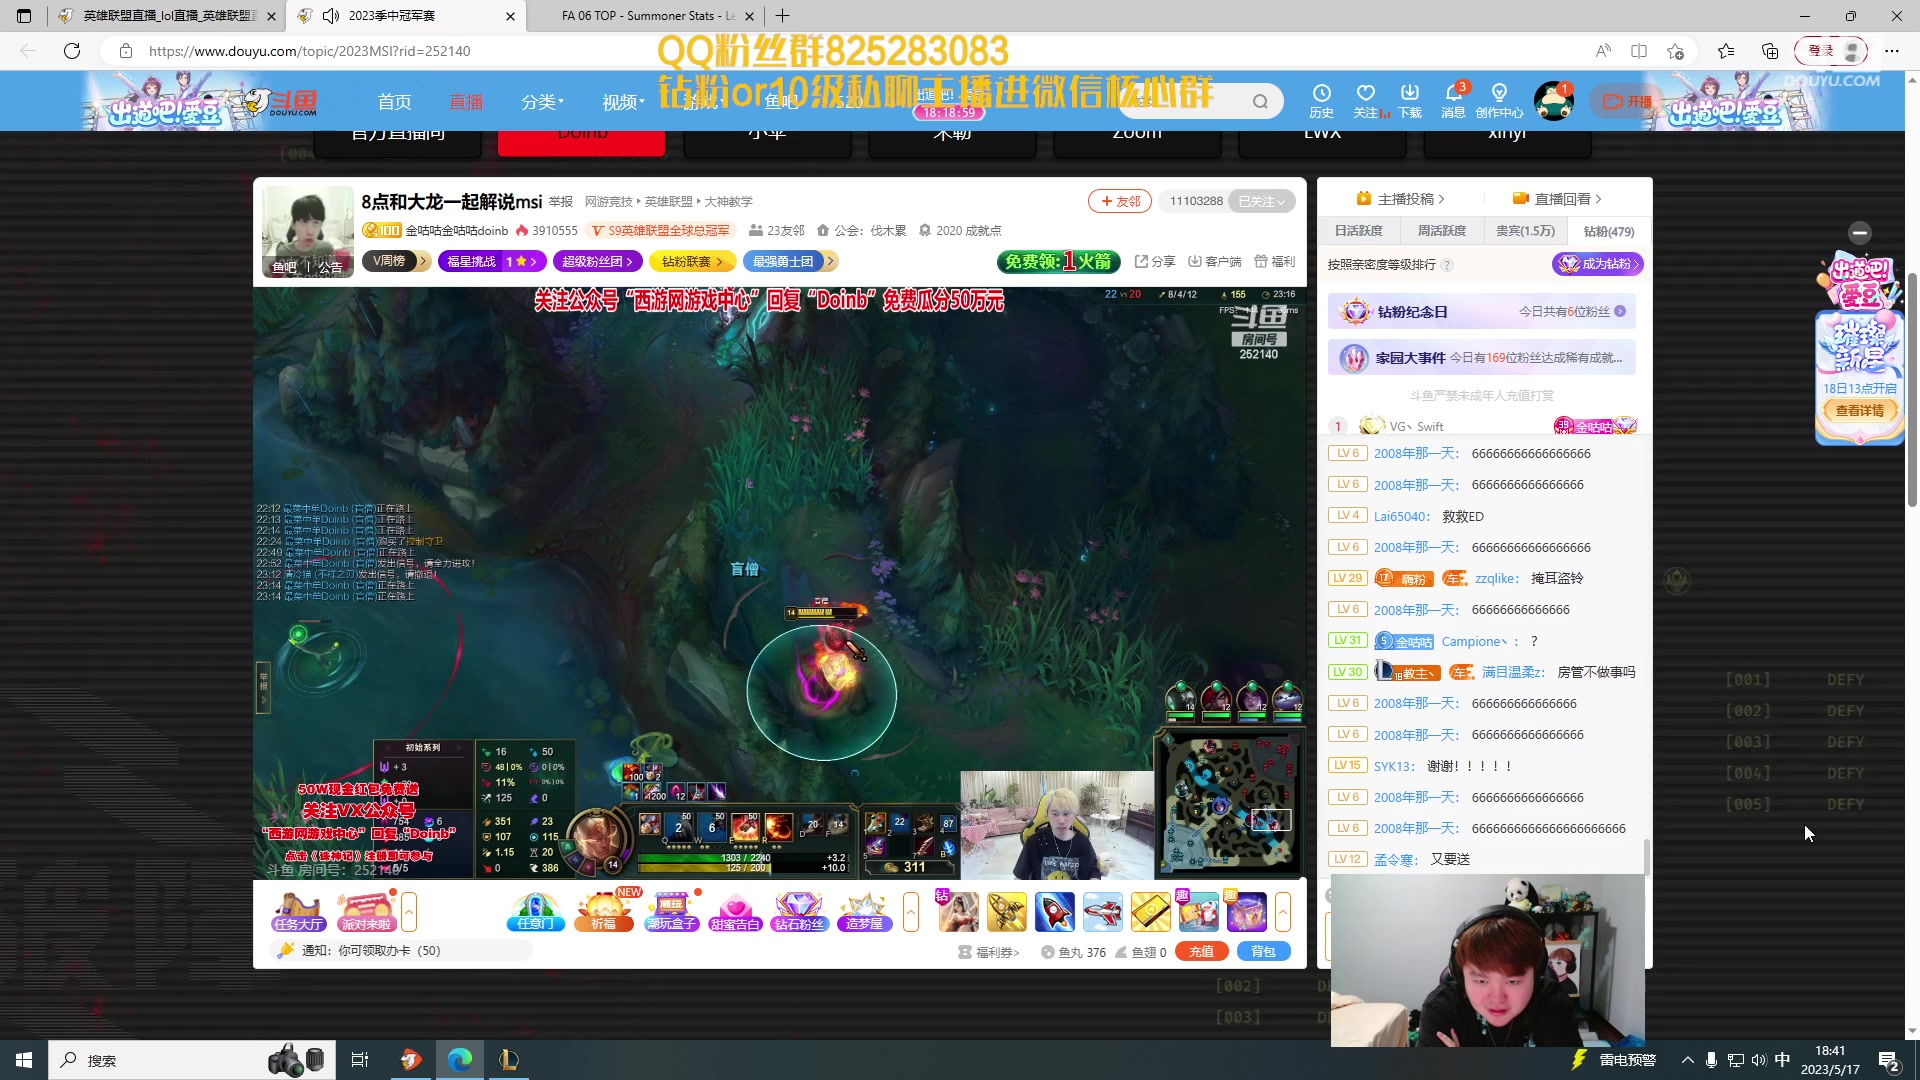Open the 钻粉纪念日 banner
The width and height of the screenshot is (1920, 1080).
click(1482, 312)
